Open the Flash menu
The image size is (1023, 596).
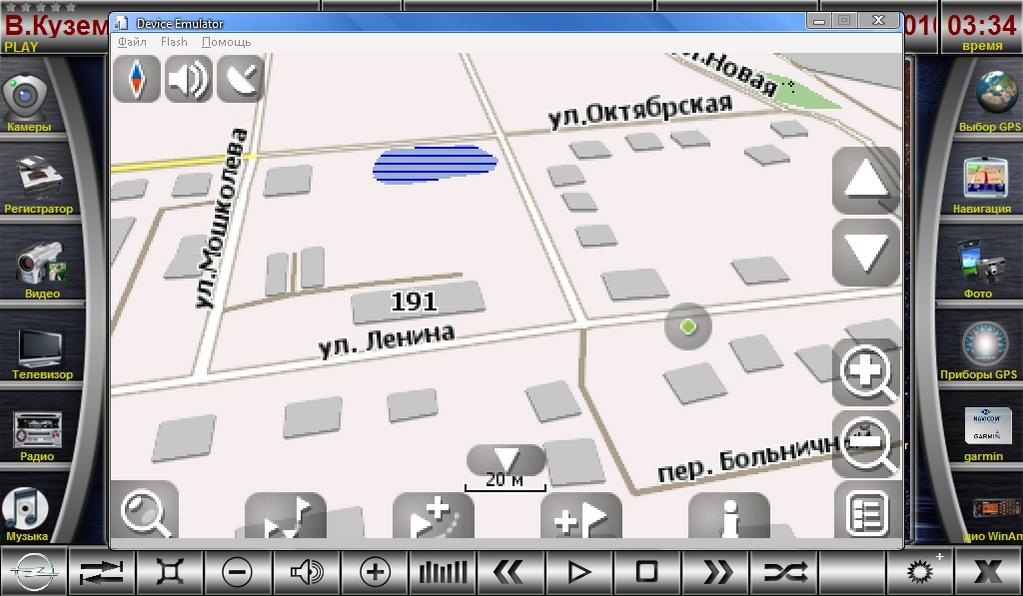pyautogui.click(x=174, y=42)
